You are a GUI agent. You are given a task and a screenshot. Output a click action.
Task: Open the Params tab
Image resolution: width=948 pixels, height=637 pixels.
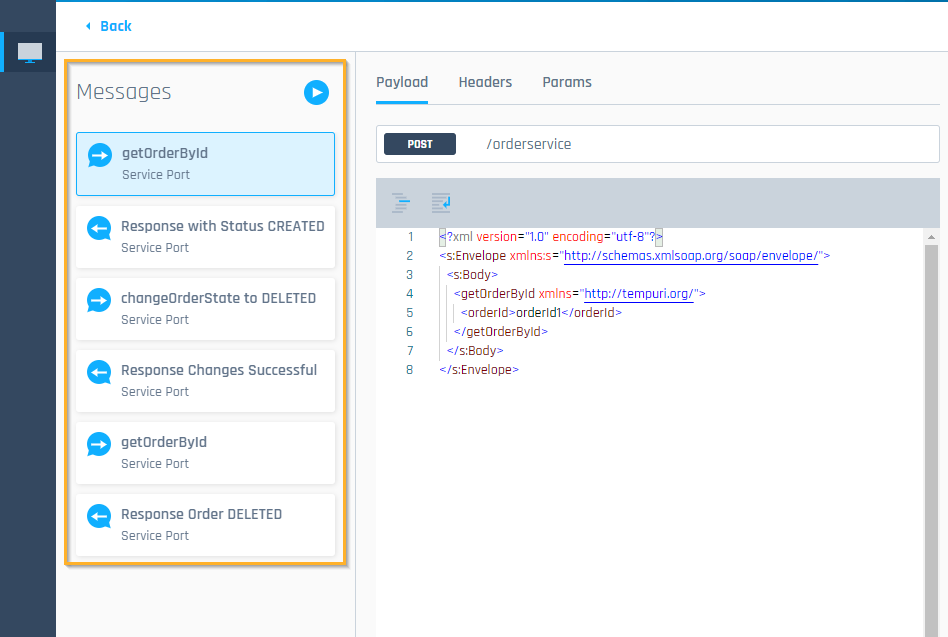567,82
